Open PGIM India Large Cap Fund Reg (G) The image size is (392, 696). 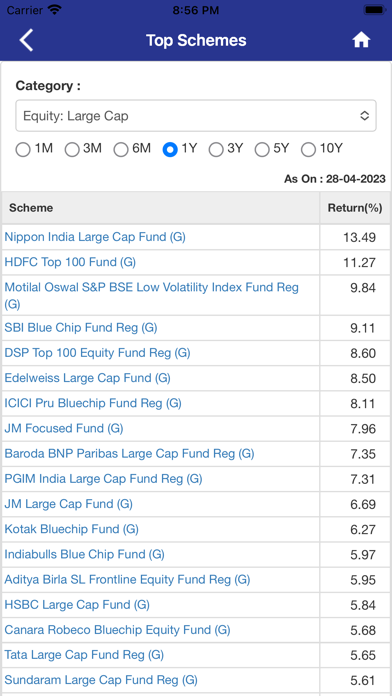point(103,479)
